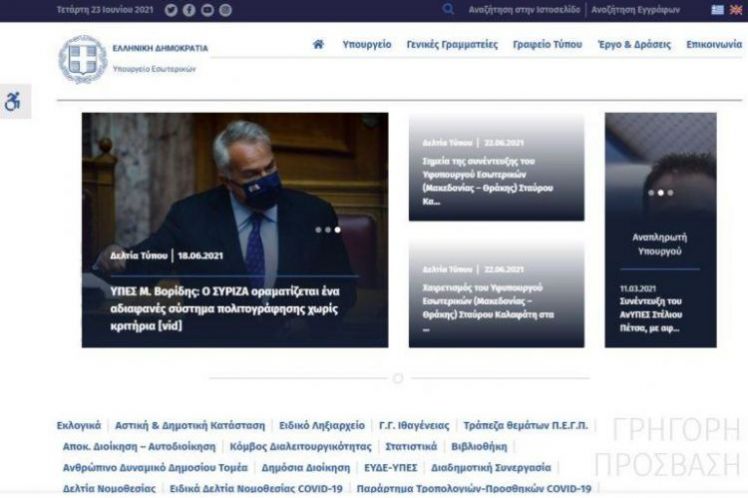The width and height of the screenshot is (748, 498).
Task: Go to homepage via house icon
Action: [318, 45]
